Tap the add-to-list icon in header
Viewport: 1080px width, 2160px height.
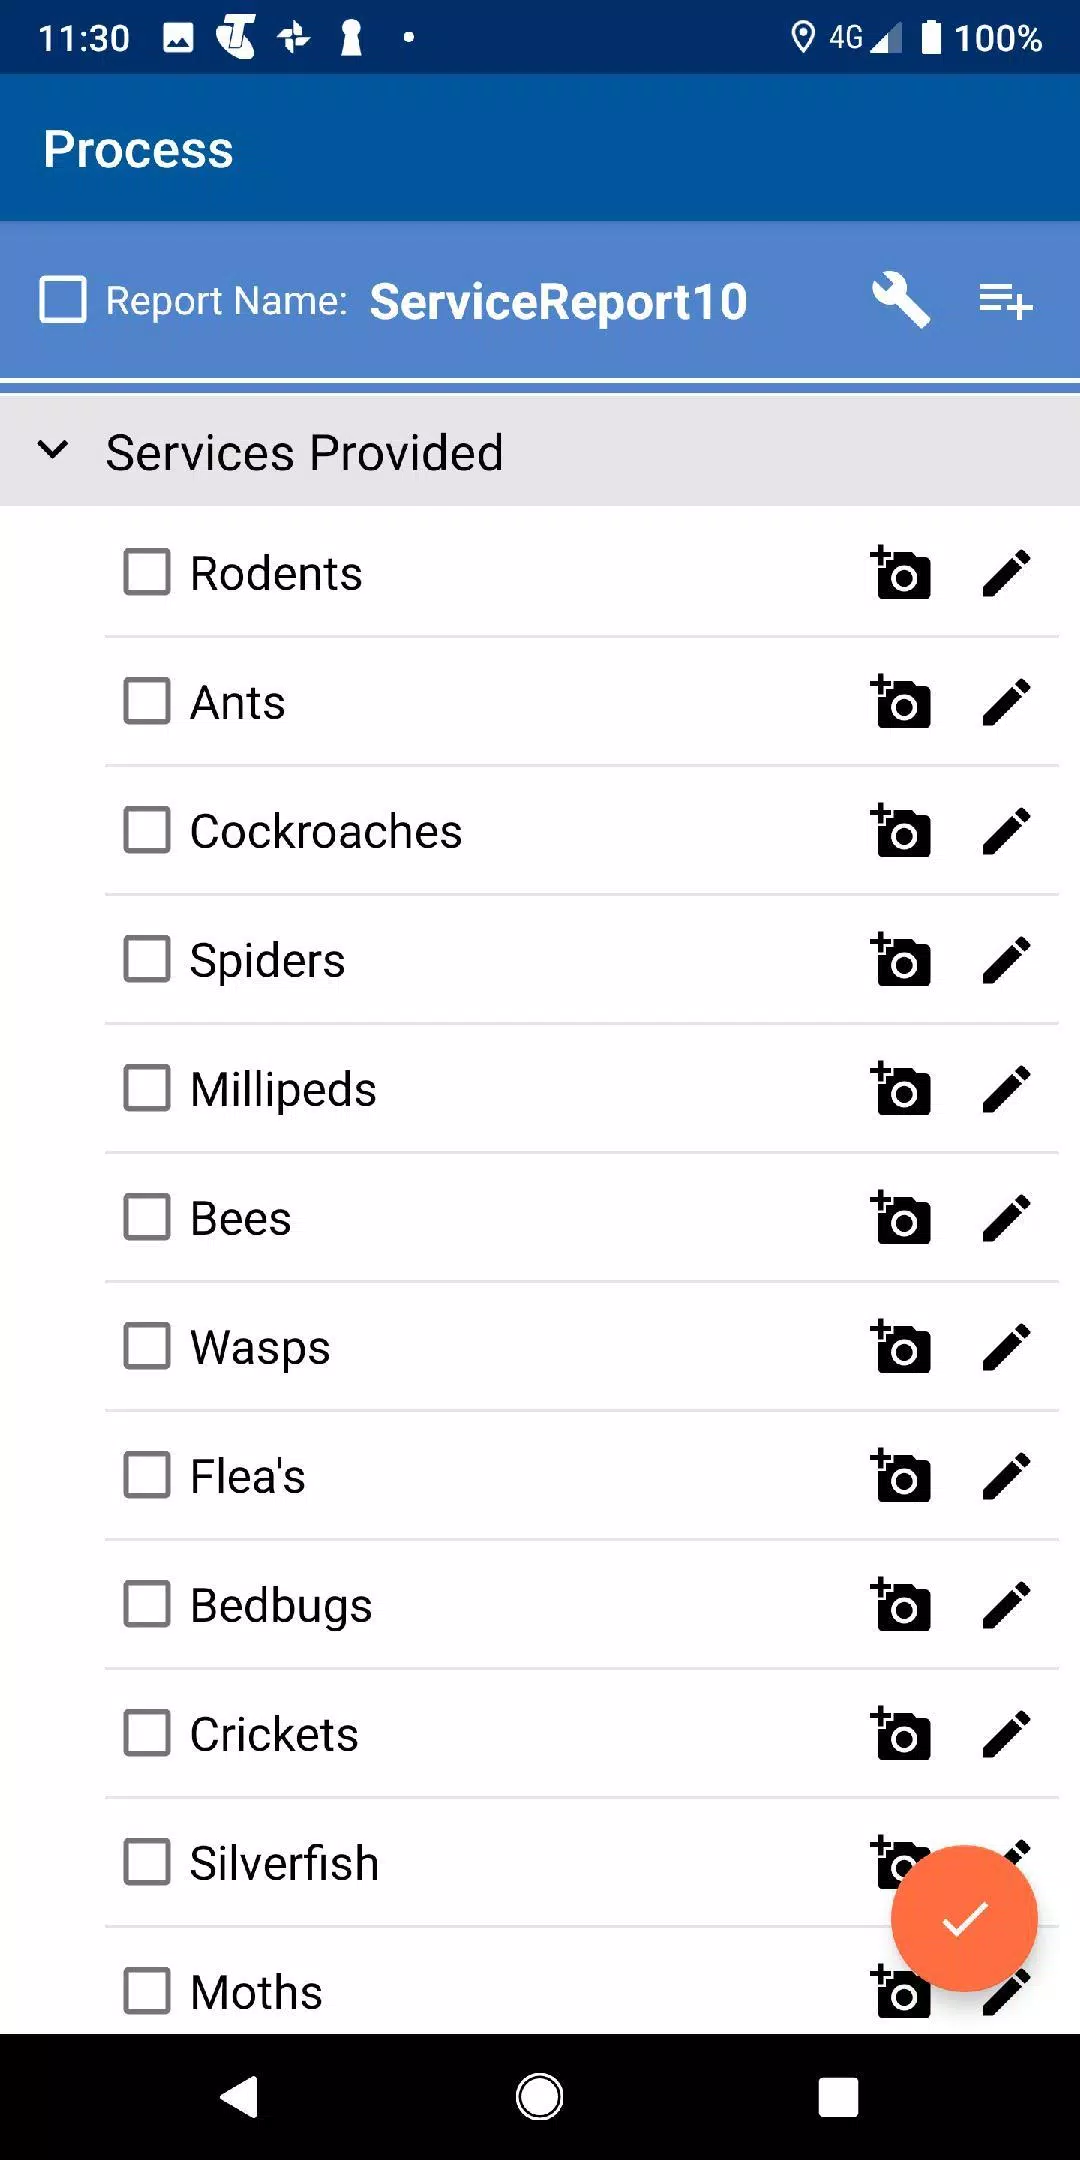coord(1005,301)
